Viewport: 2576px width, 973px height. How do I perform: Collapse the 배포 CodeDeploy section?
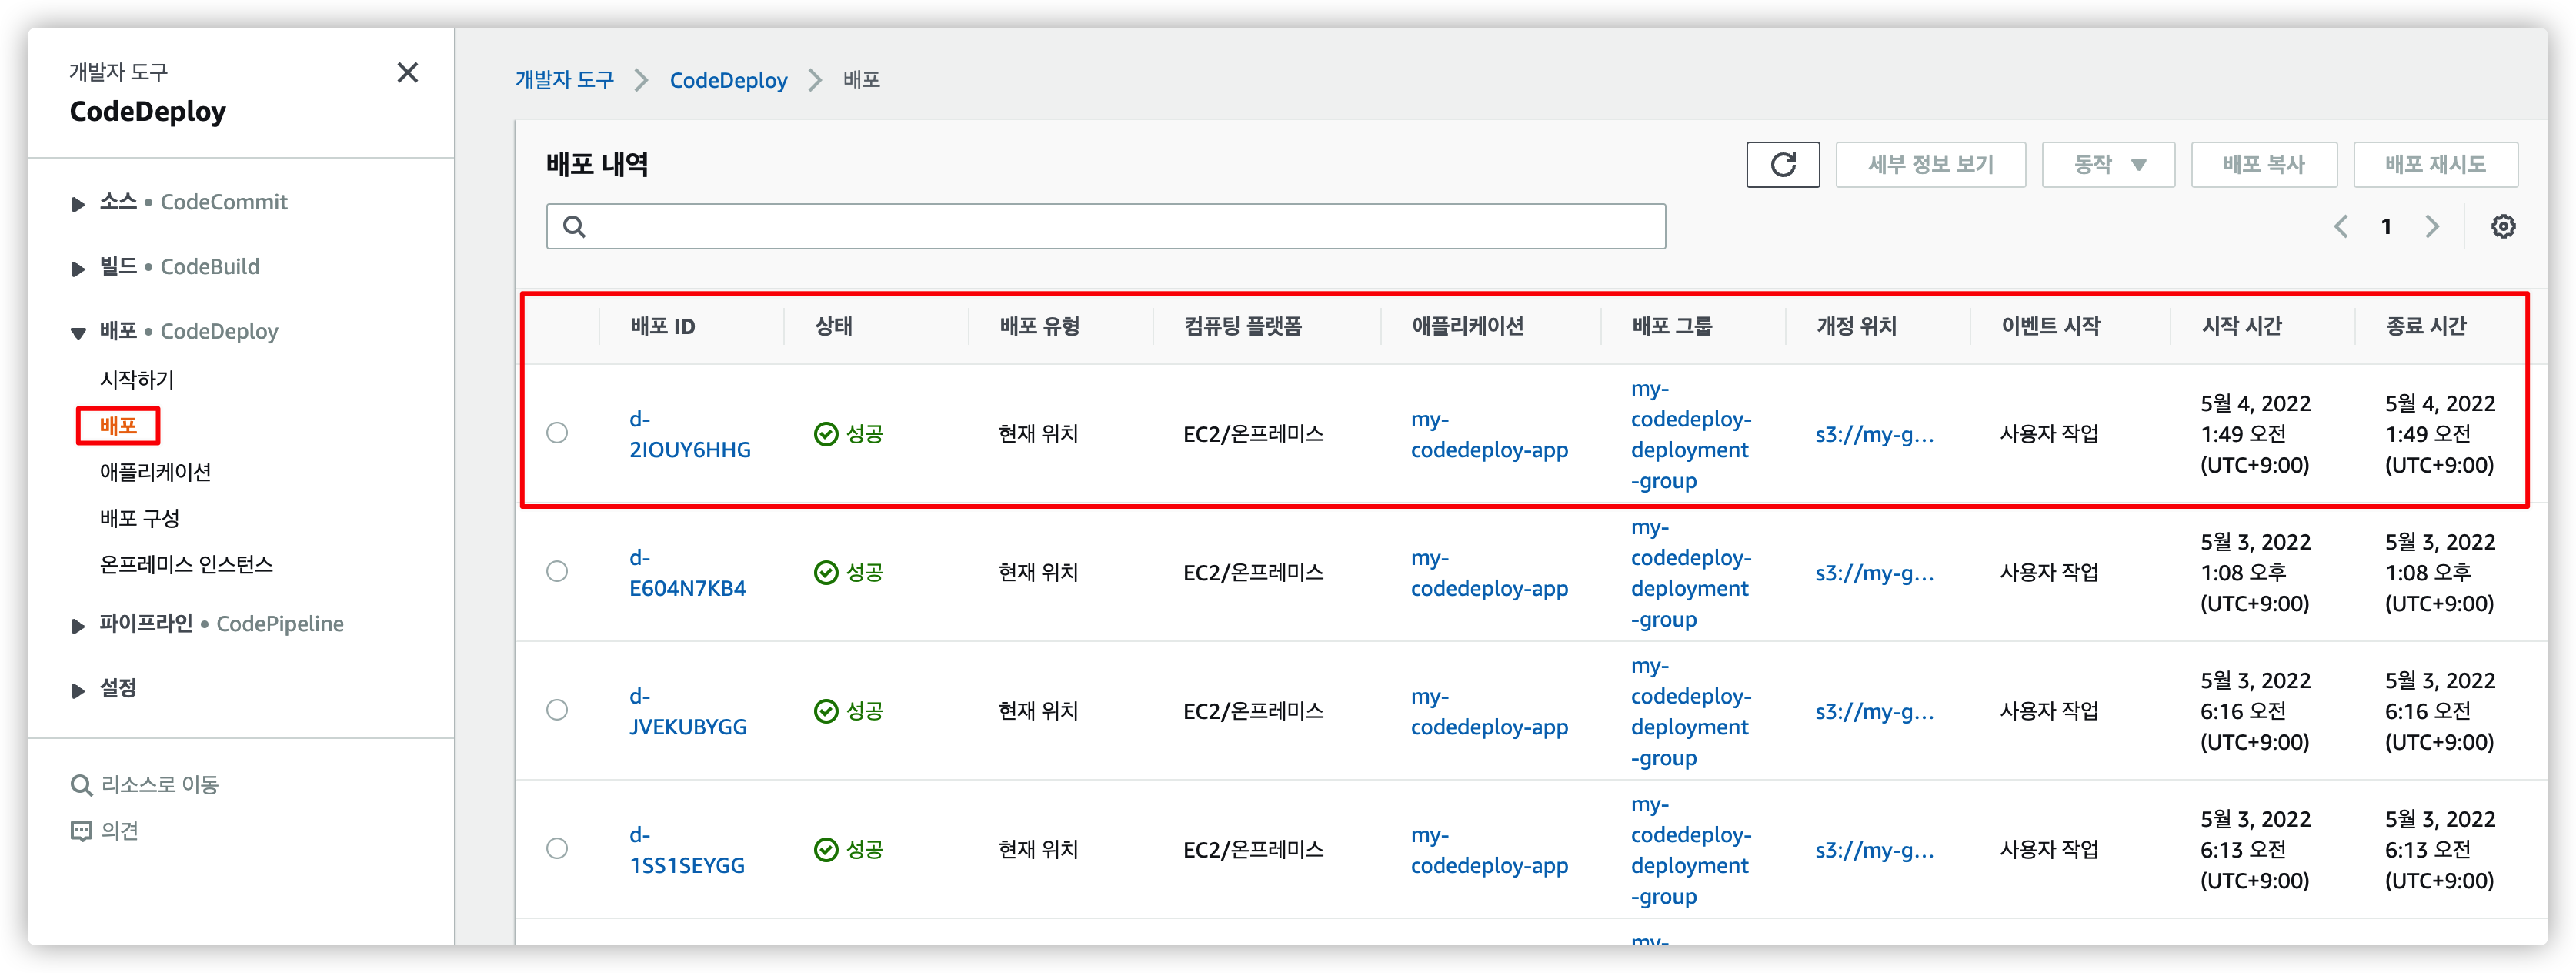(78, 333)
